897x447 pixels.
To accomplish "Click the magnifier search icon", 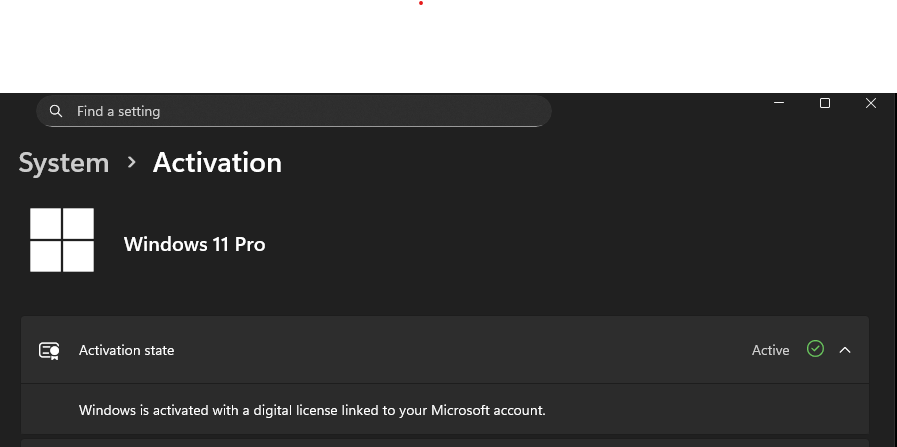I will coord(56,111).
